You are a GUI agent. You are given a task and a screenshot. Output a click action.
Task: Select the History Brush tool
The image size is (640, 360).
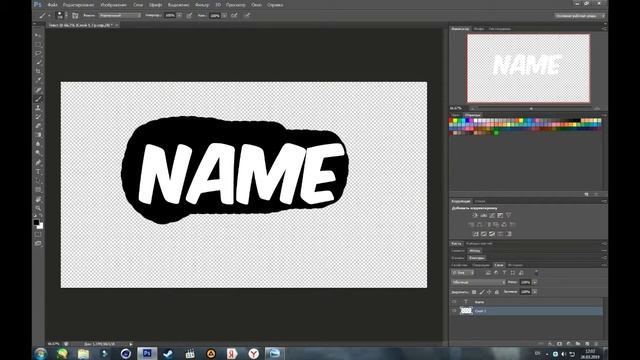pyautogui.click(x=38, y=117)
